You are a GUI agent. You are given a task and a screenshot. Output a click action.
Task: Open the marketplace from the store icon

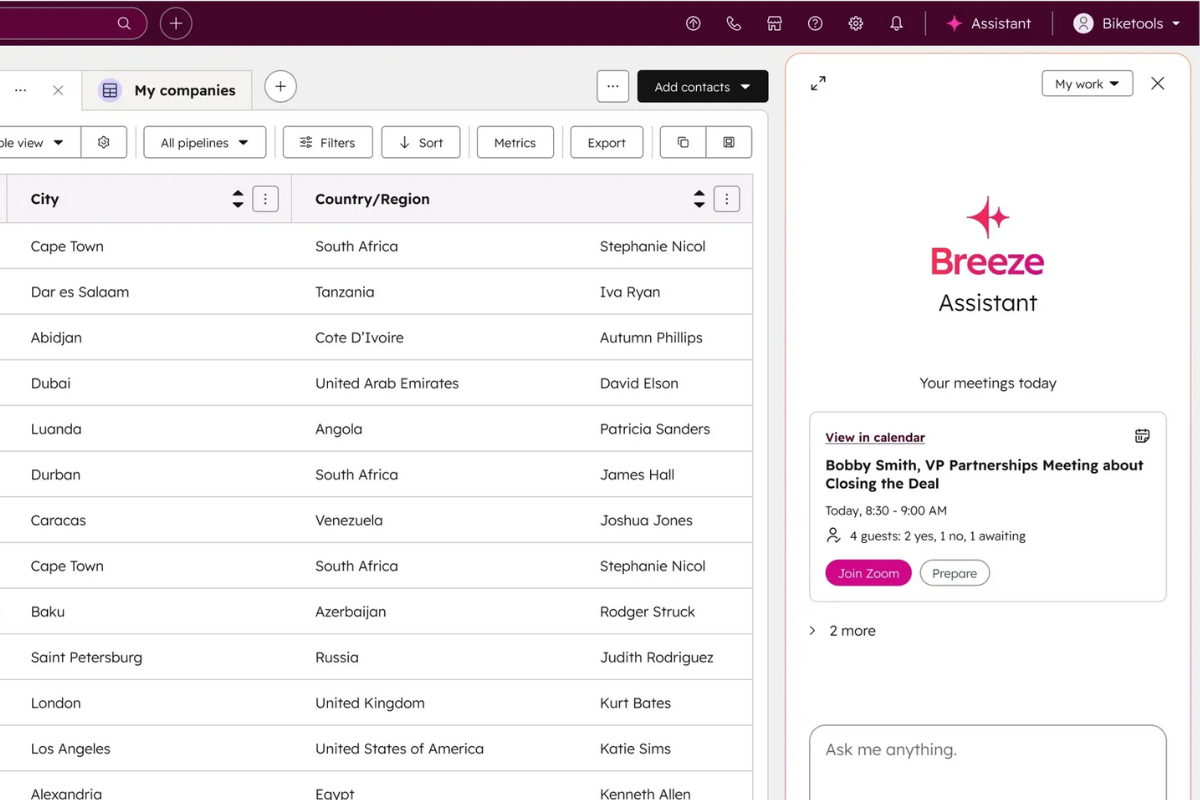click(x=774, y=23)
